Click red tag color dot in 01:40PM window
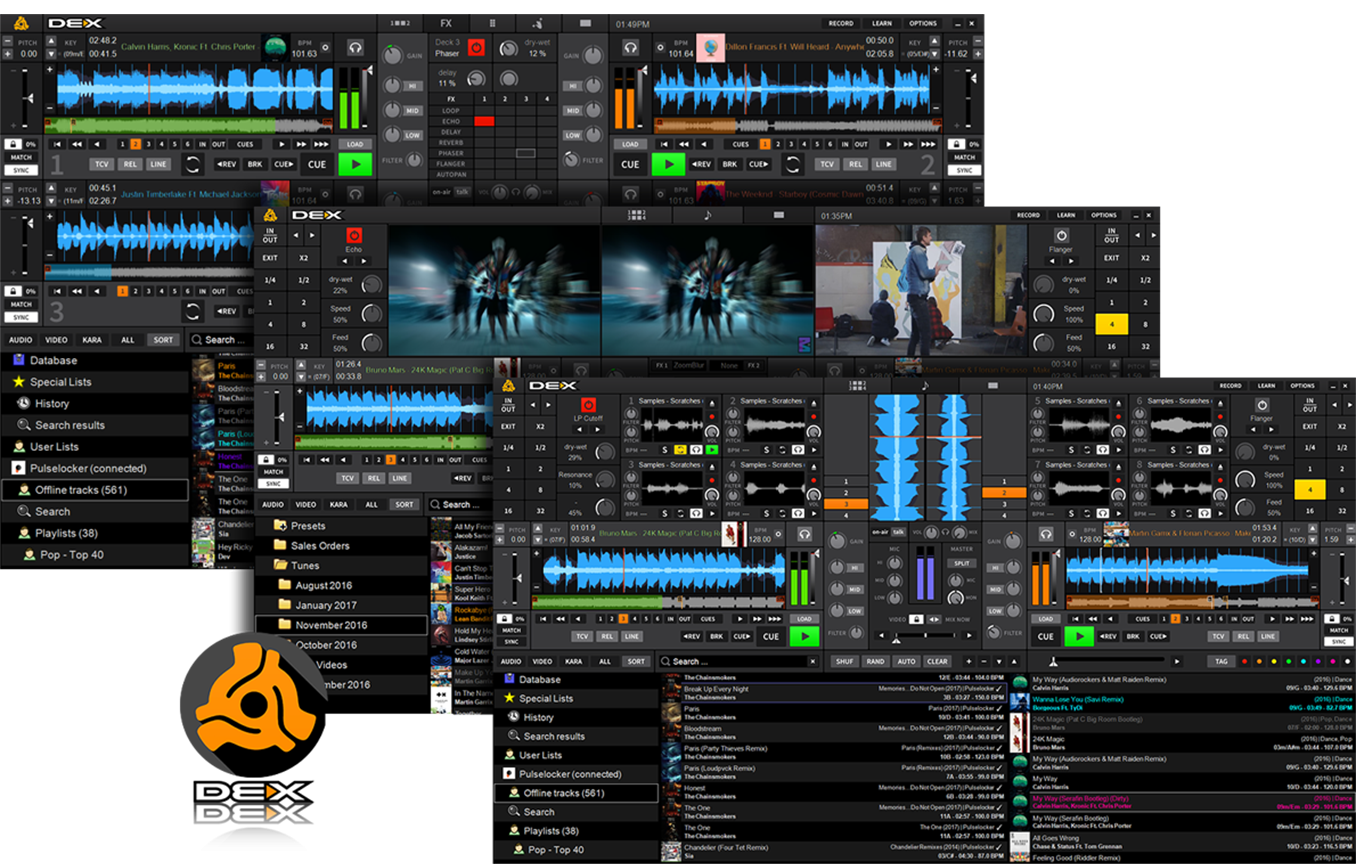This screenshot has width=1356, height=864. coord(1243,661)
